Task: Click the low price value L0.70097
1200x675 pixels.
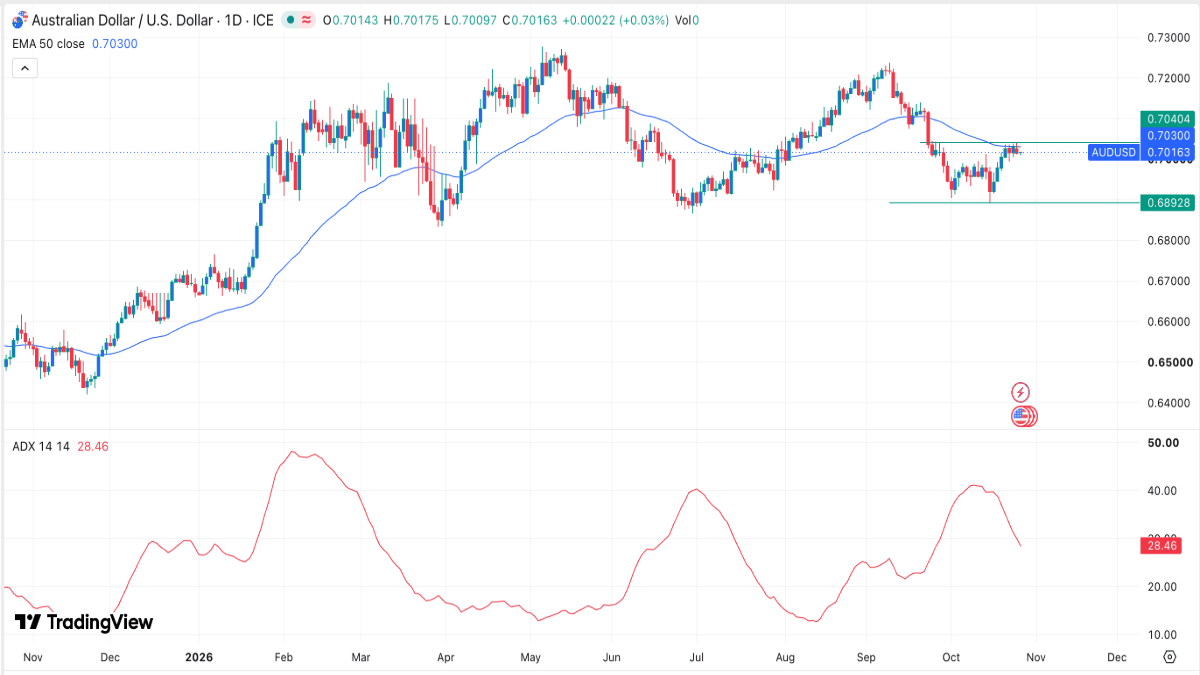Action: coord(472,20)
